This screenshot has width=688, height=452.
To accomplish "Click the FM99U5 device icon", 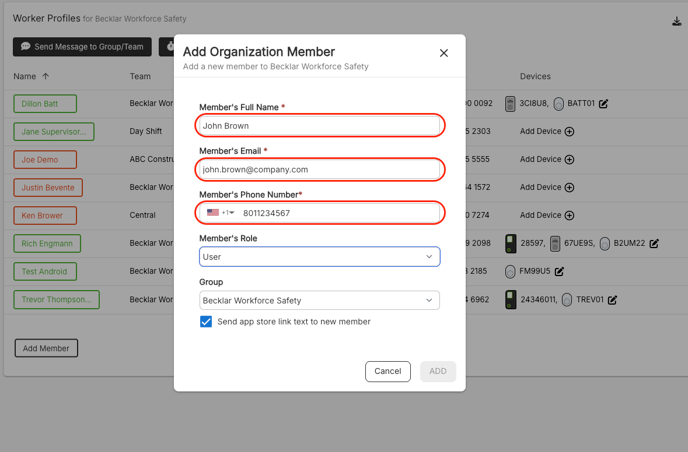I will pos(510,272).
